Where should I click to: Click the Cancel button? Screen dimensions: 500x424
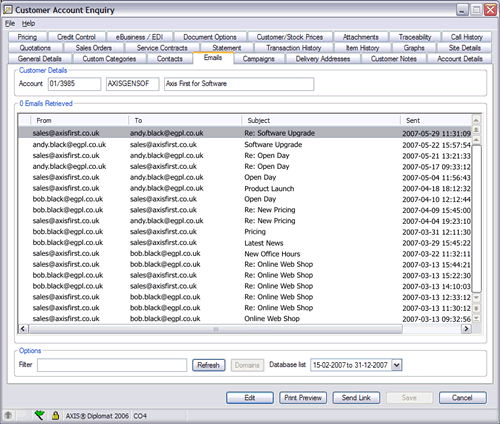pos(462,398)
